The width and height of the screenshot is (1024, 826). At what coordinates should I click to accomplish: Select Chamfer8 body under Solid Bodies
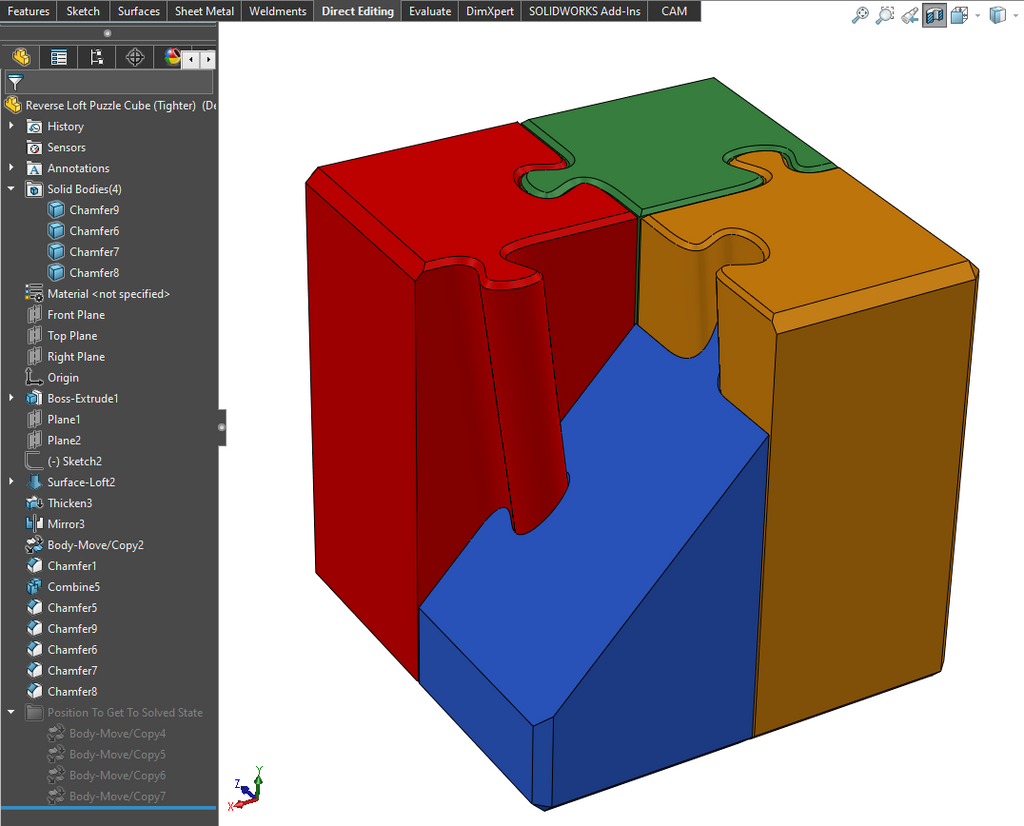[84, 272]
